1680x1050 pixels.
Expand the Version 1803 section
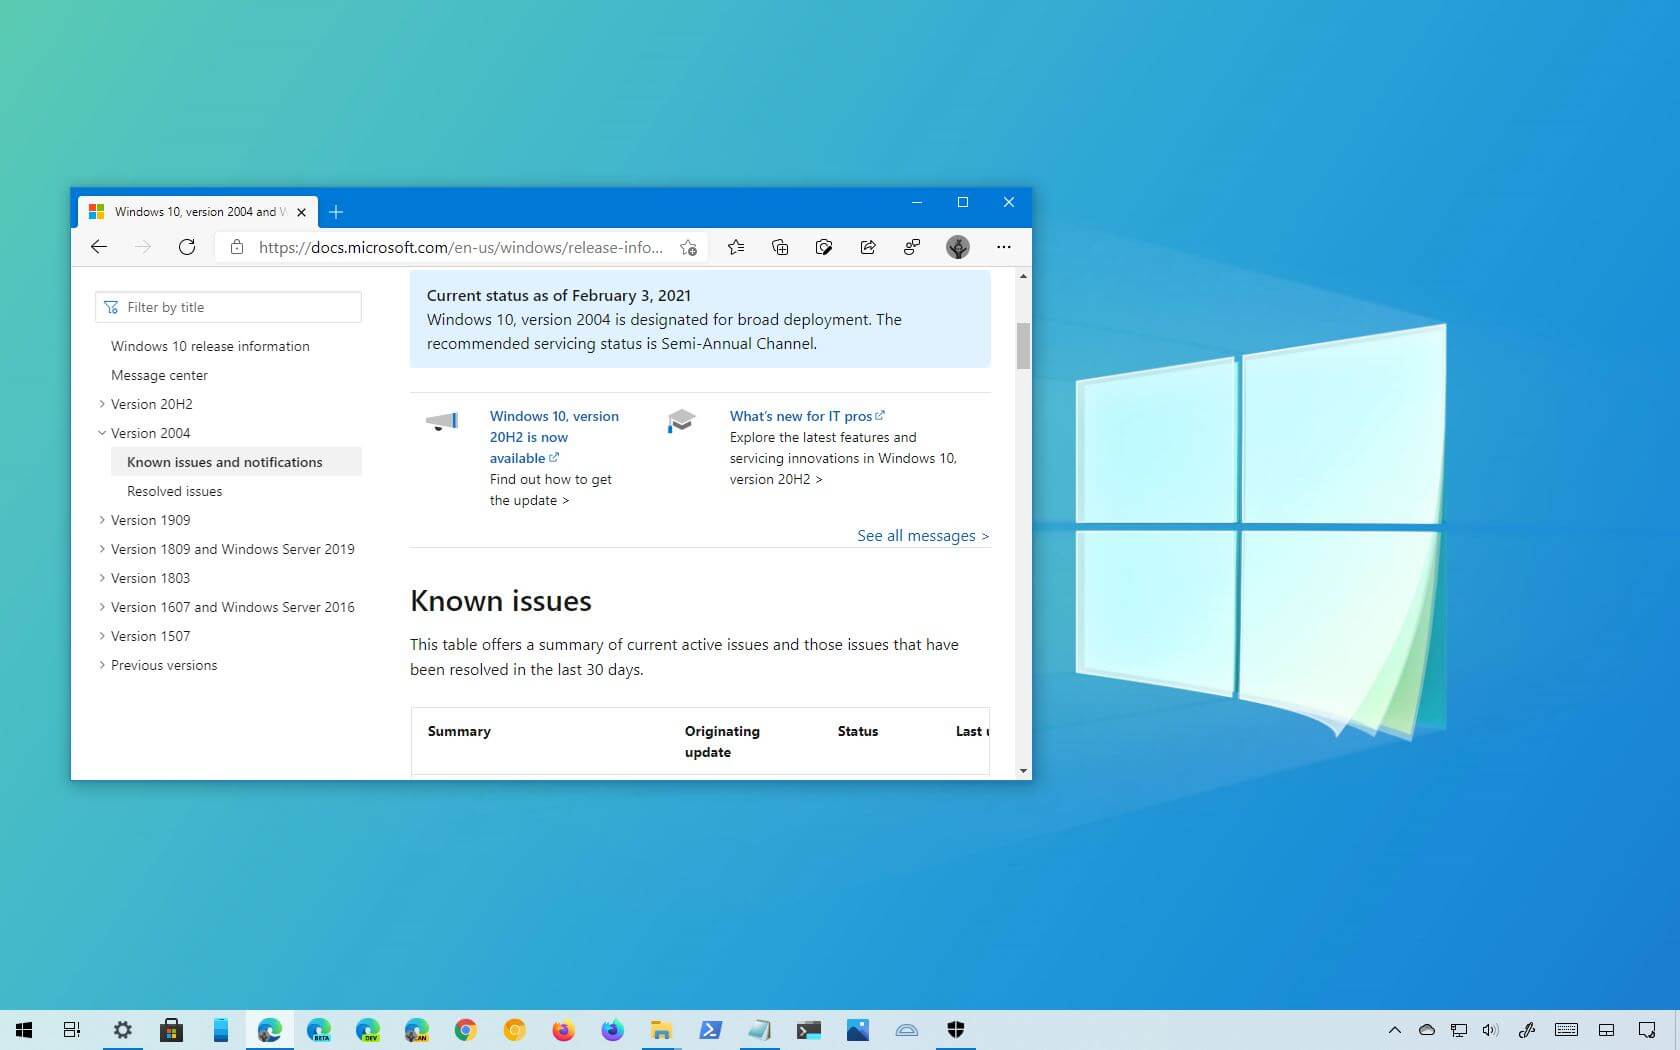[102, 578]
